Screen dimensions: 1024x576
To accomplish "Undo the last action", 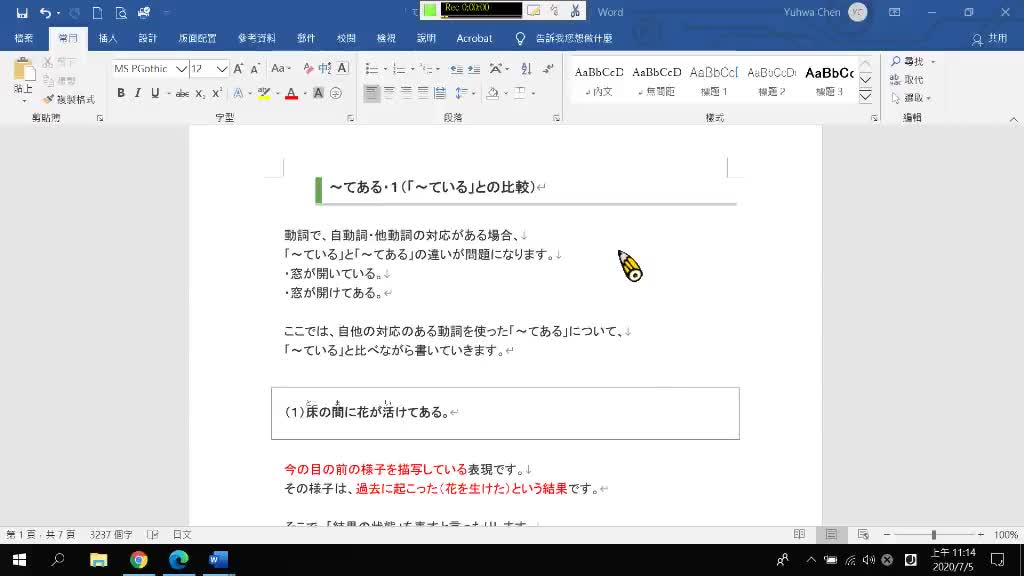I will 44,12.
